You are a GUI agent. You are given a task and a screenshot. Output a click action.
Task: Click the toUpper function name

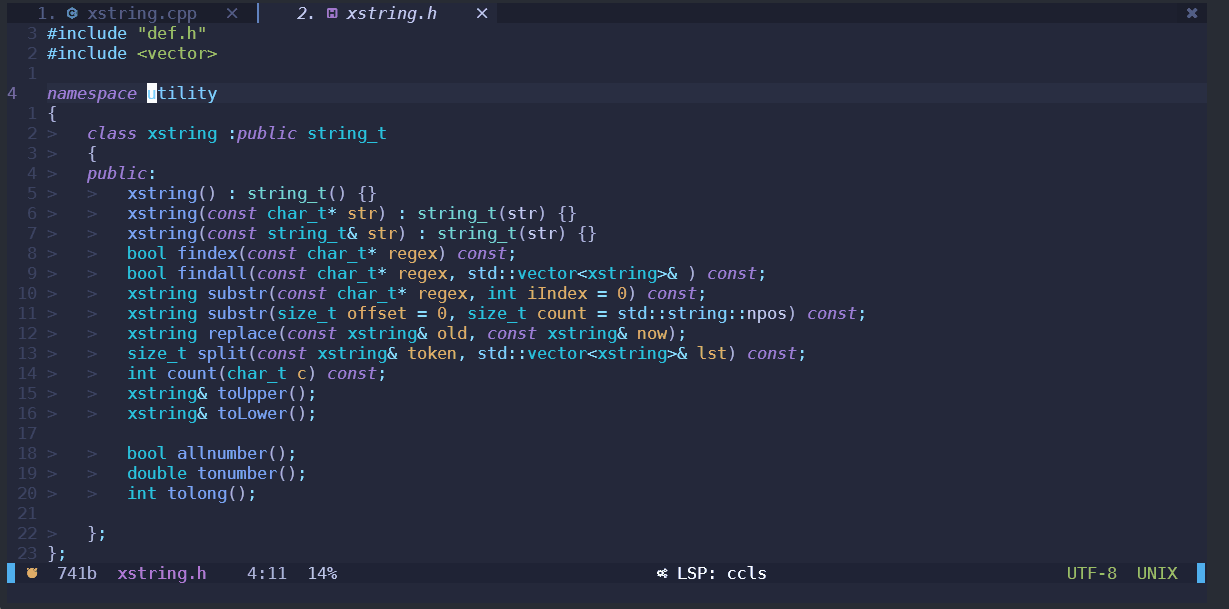tap(252, 393)
